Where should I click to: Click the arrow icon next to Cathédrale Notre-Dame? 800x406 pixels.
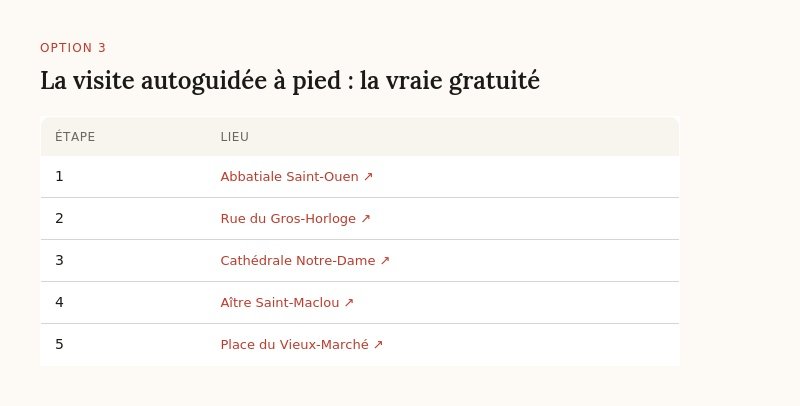(385, 261)
